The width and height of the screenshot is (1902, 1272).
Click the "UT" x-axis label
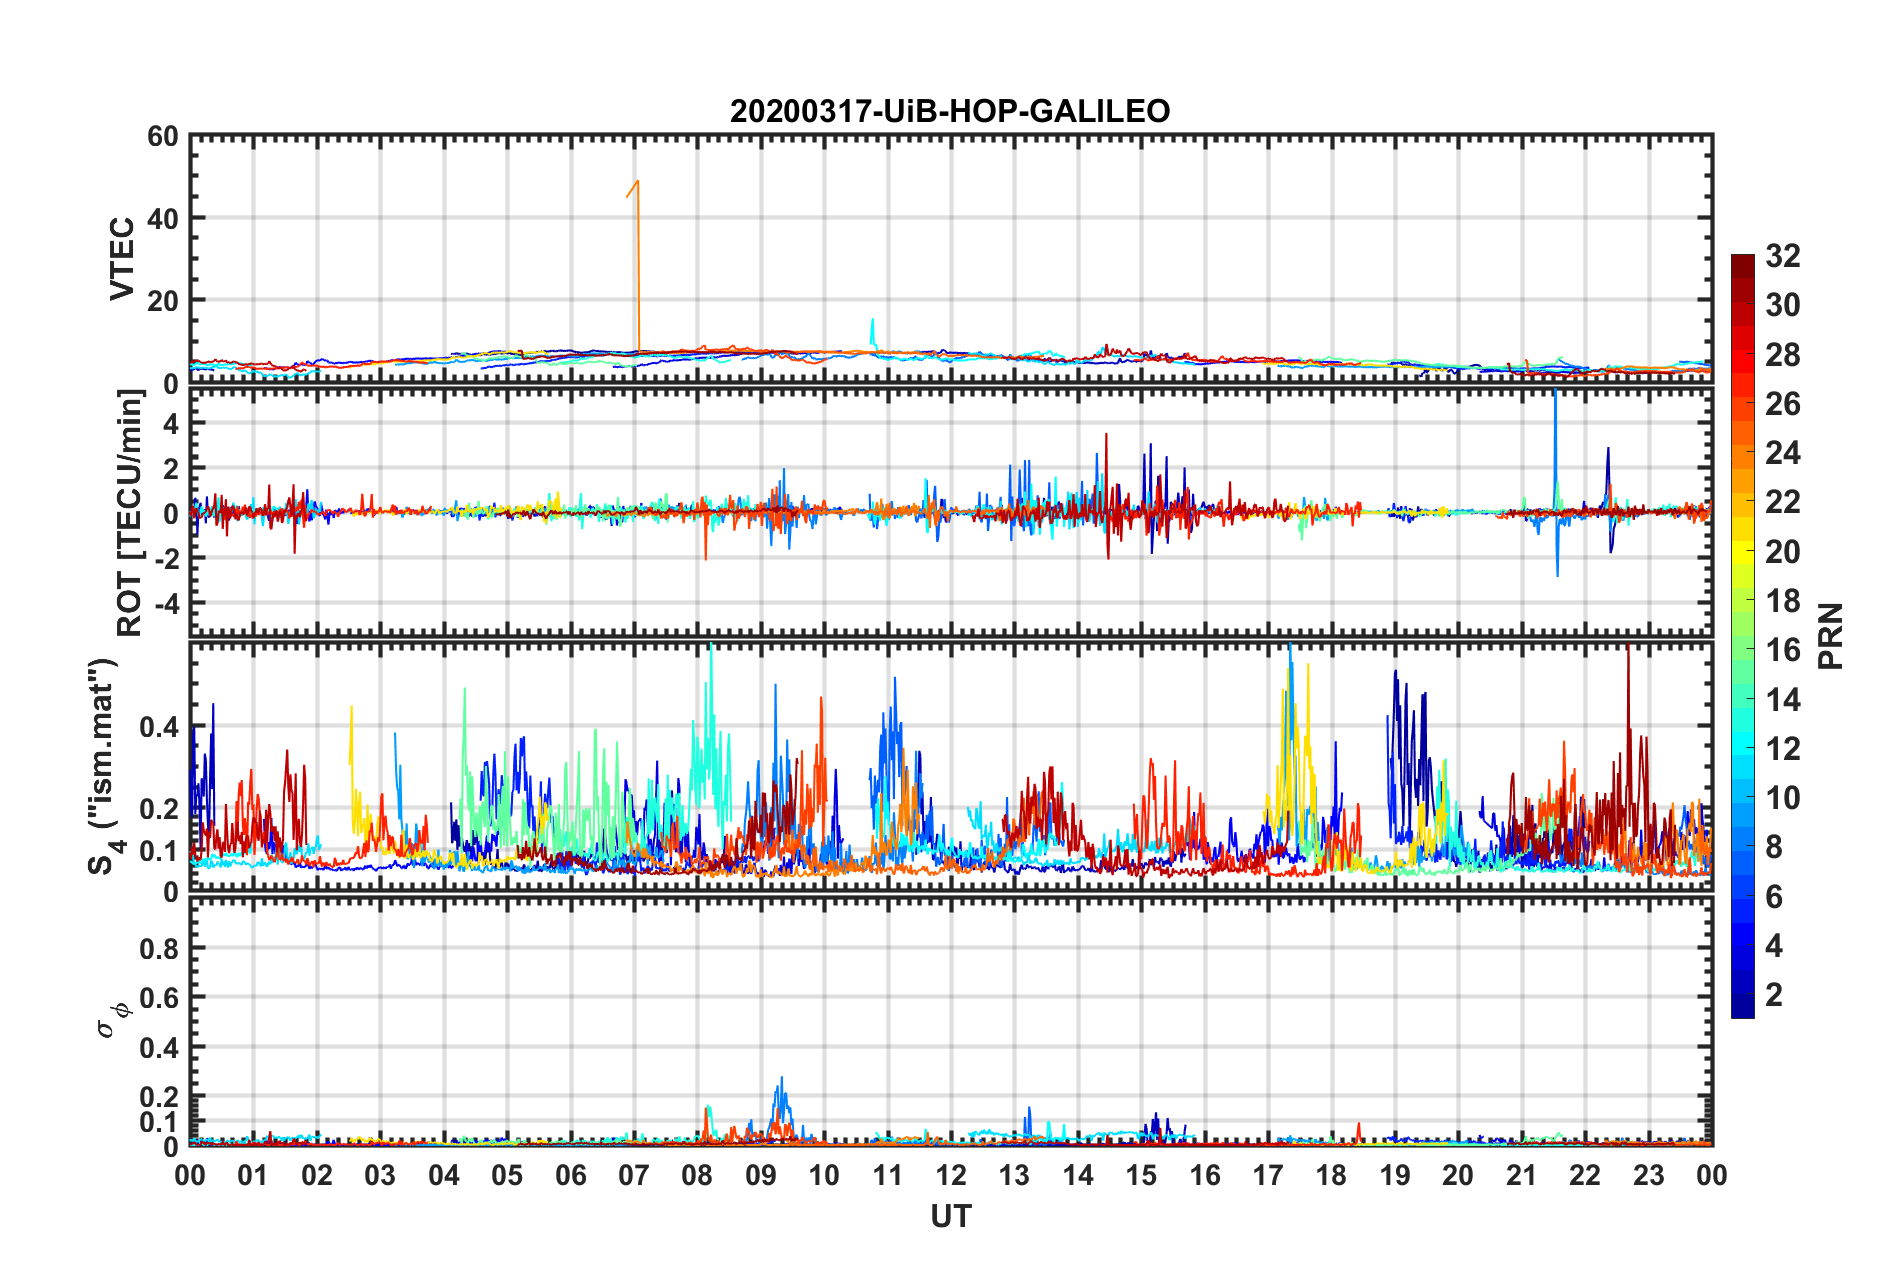(x=951, y=1216)
